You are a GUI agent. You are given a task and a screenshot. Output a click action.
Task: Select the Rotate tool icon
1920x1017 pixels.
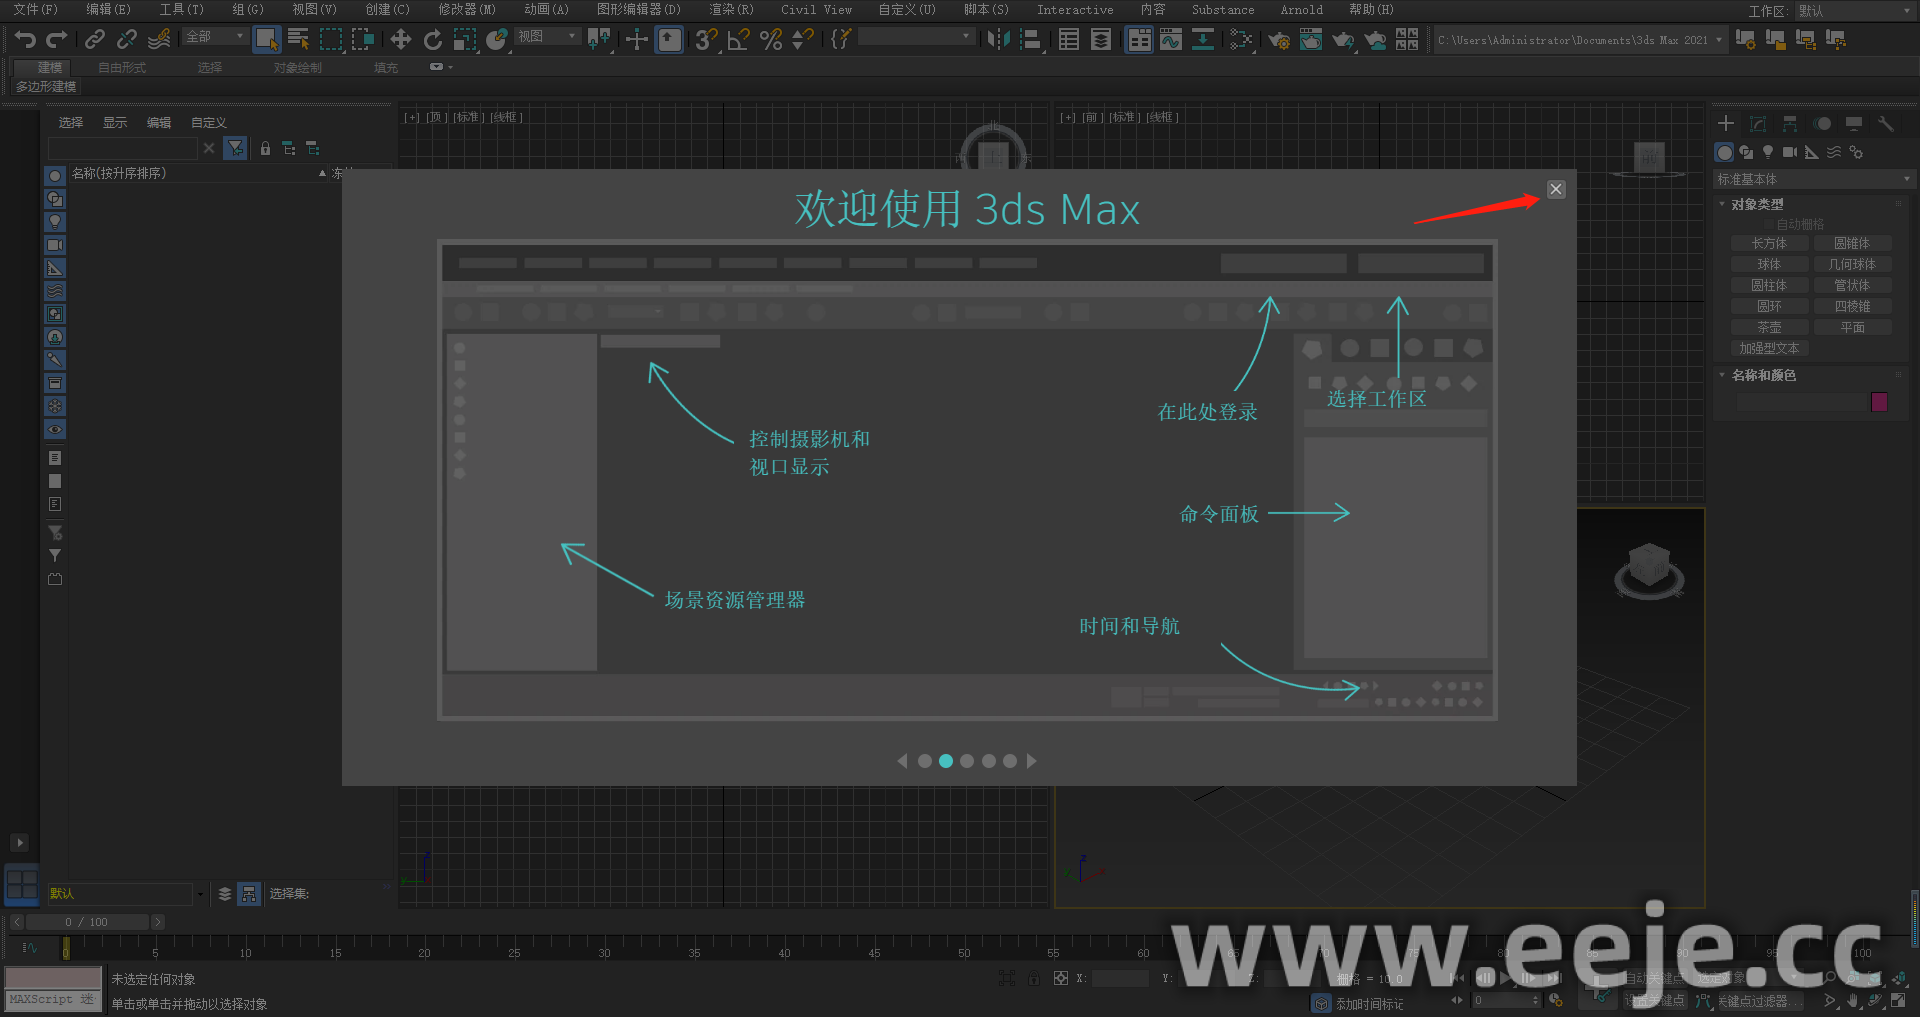[433, 39]
